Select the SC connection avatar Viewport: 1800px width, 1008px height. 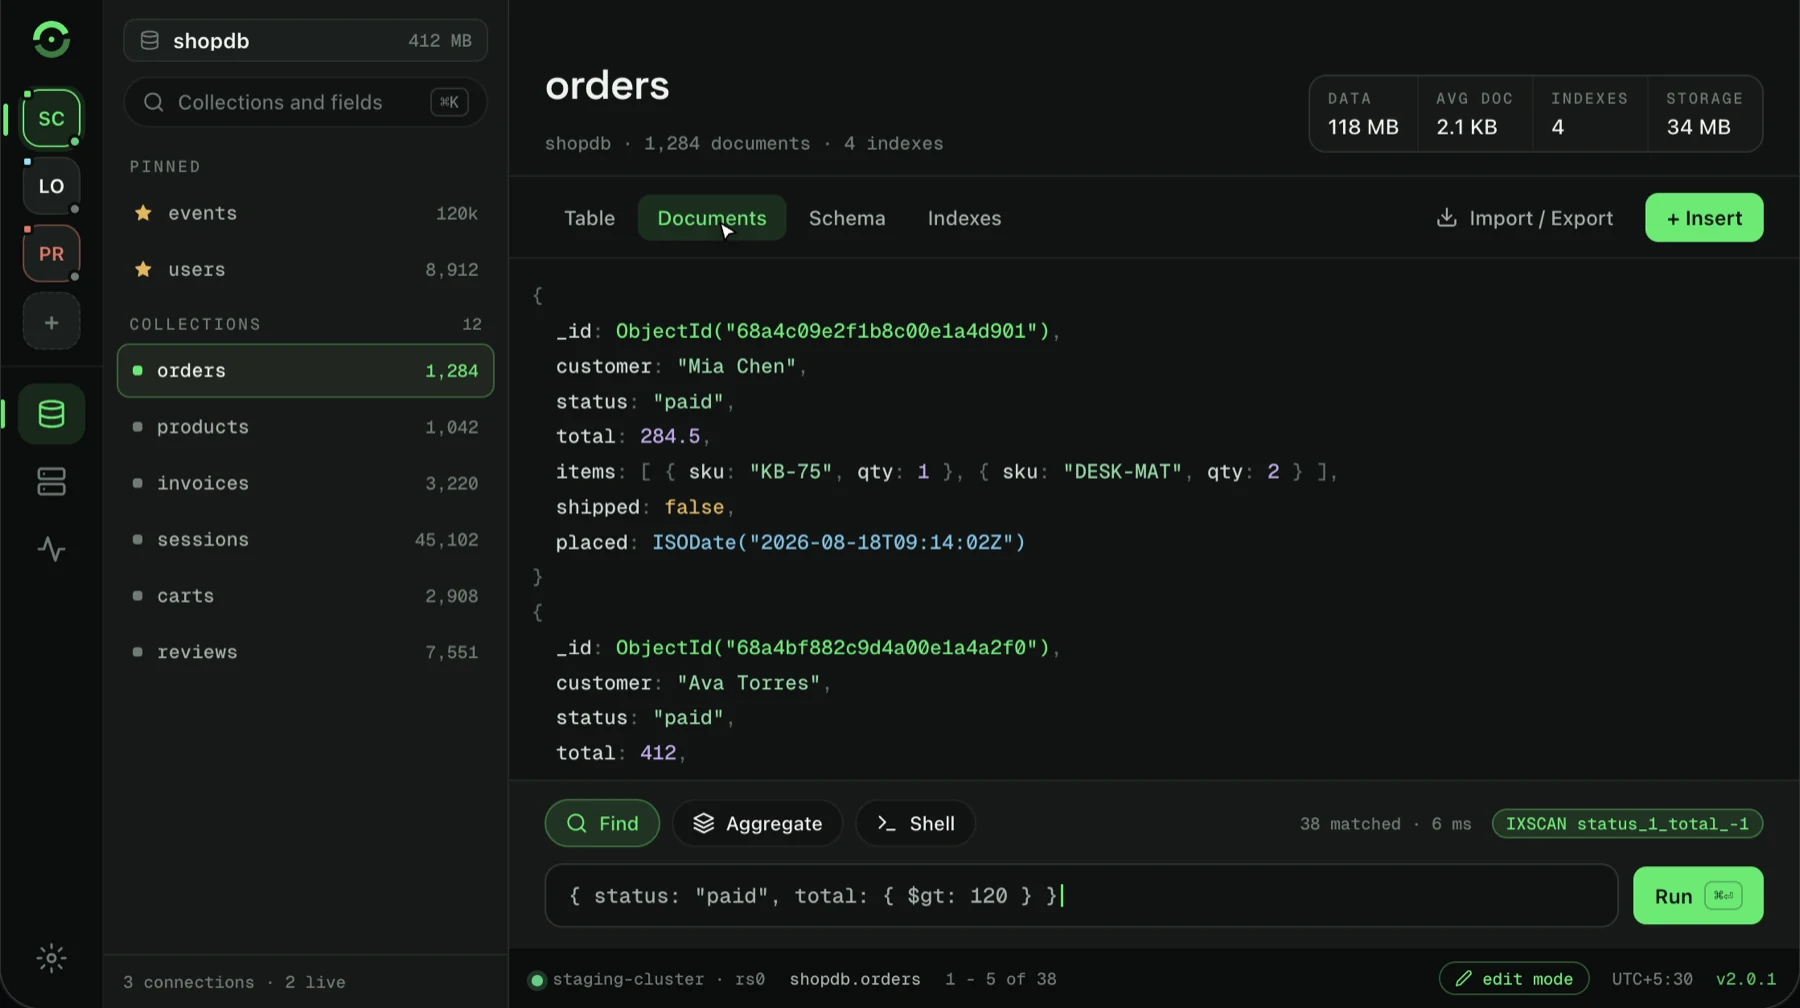(51, 118)
